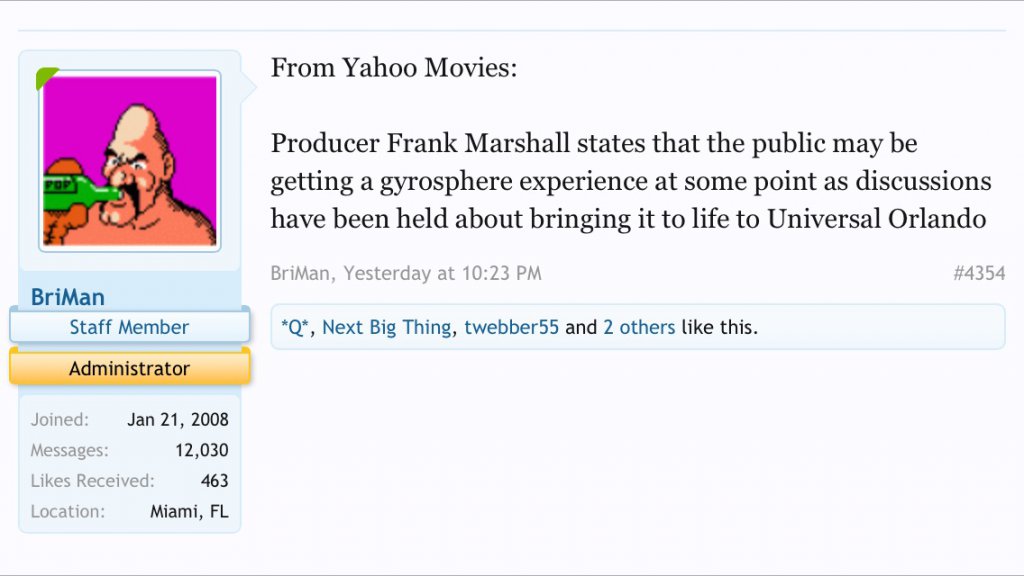The image size is (1024, 576).
Task: Click the From Yahoo Movies heading text
Action: coord(394,68)
